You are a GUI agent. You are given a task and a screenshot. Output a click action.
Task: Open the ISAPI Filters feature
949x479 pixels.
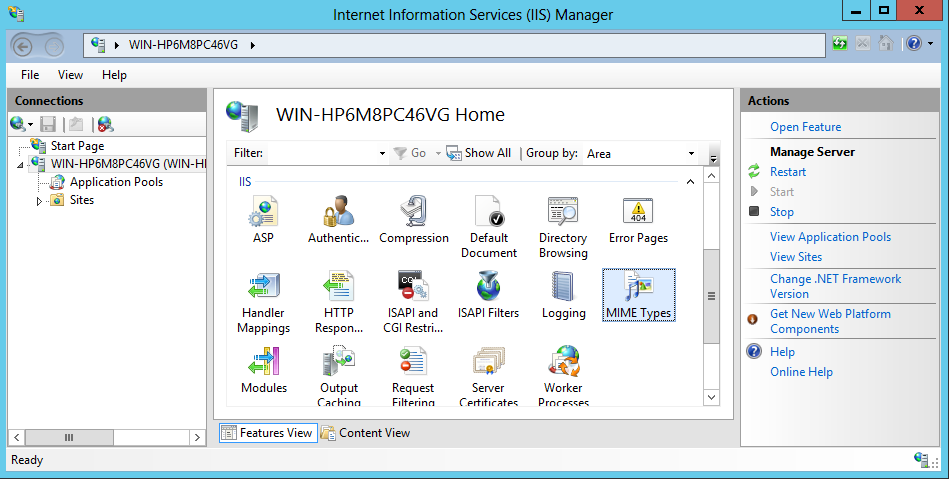[x=488, y=295]
